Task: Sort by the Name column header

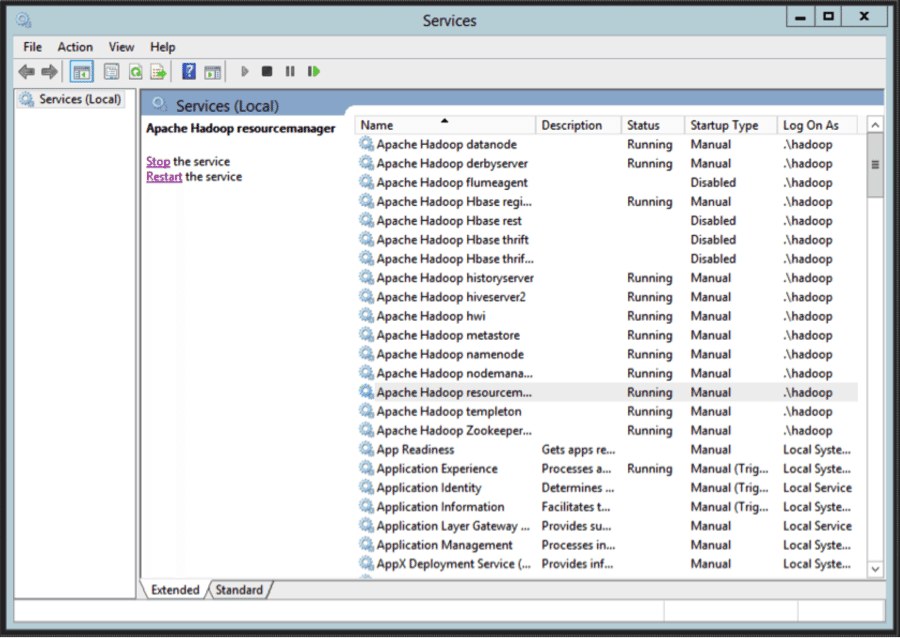Action: click(x=445, y=125)
